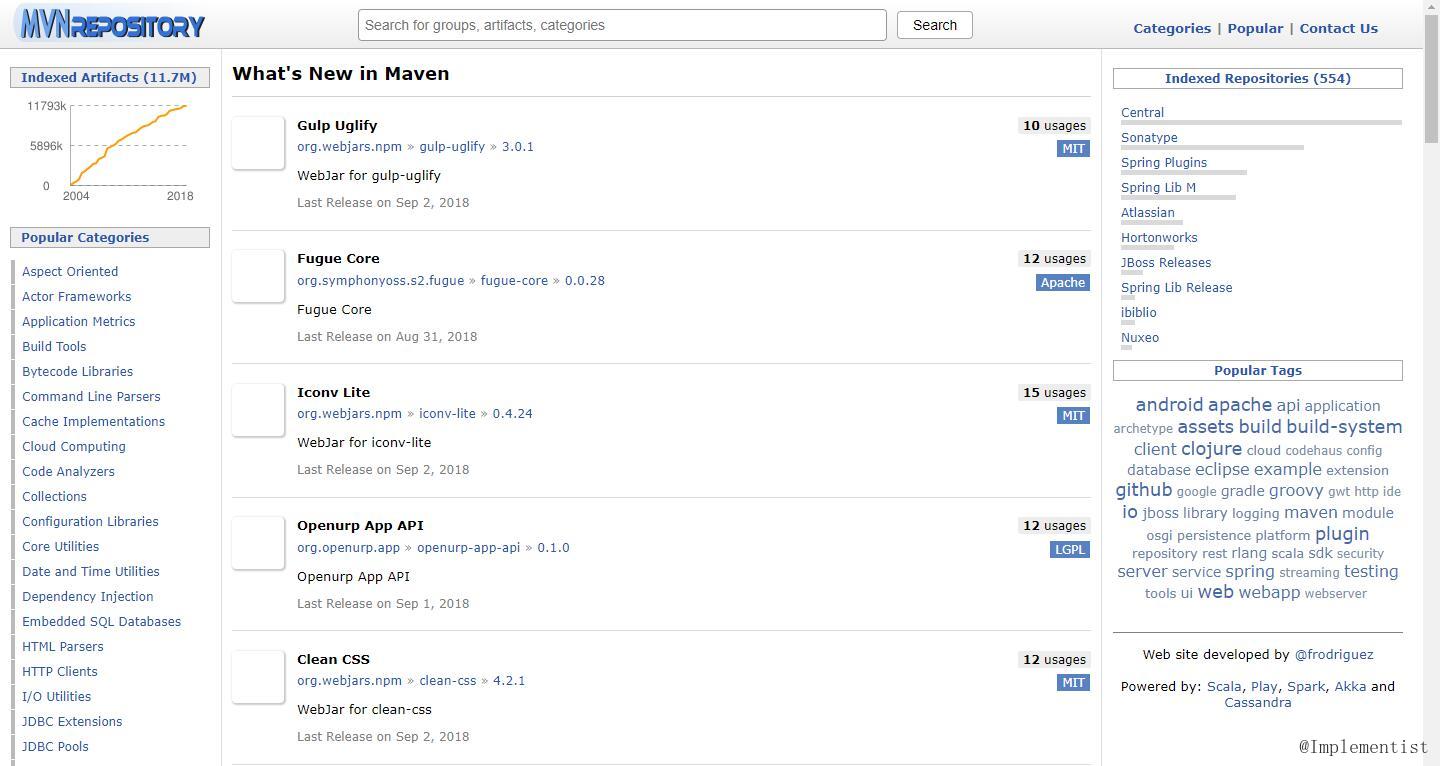The image size is (1440, 766).
Task: Open Categories in top navigation
Action: [1172, 28]
